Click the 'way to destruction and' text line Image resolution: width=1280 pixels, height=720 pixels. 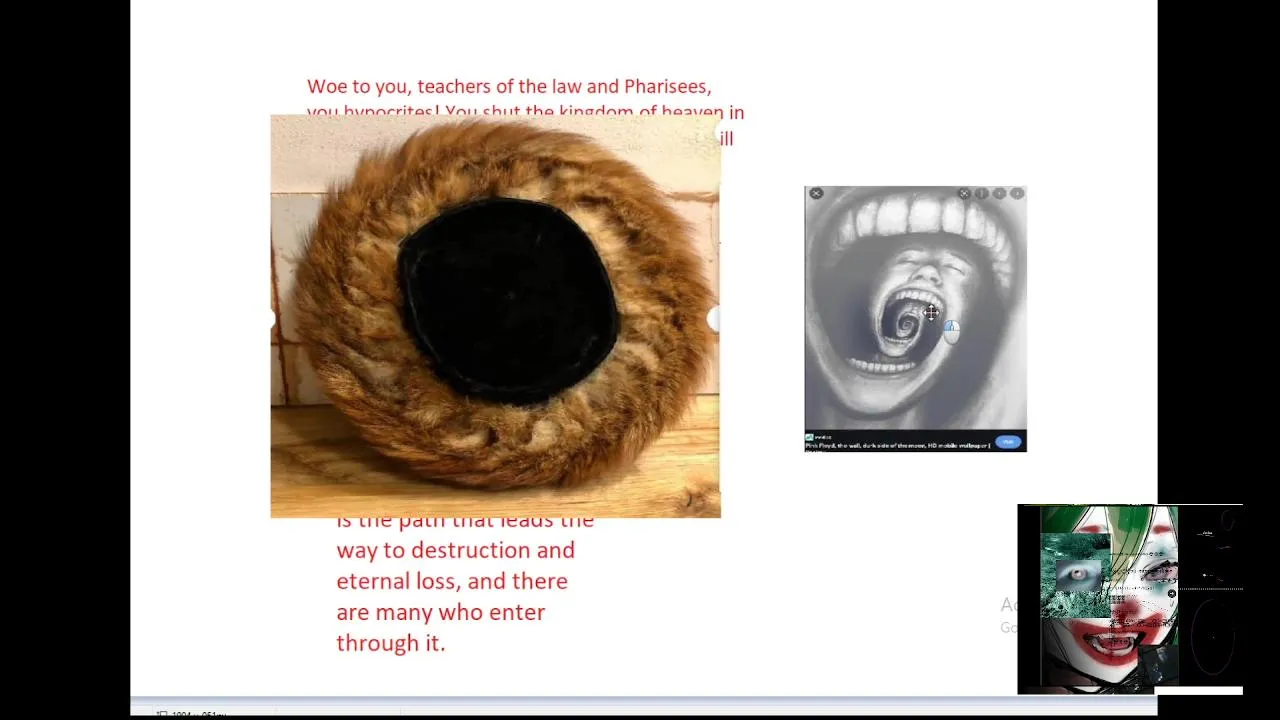pos(455,550)
